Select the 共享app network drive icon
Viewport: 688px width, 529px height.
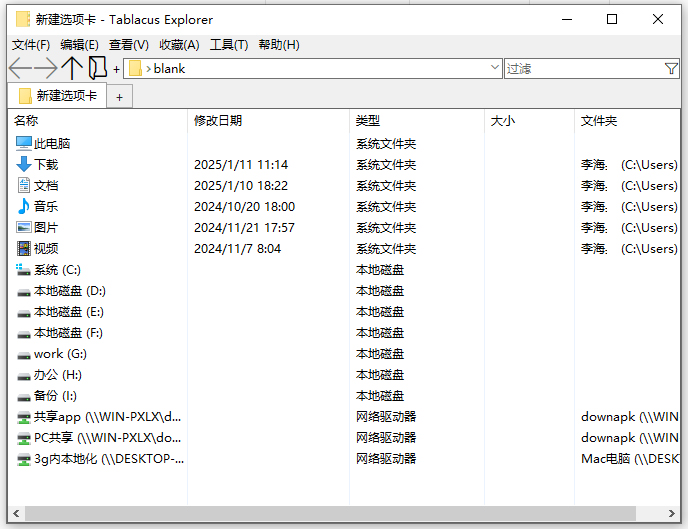[x=24, y=417]
